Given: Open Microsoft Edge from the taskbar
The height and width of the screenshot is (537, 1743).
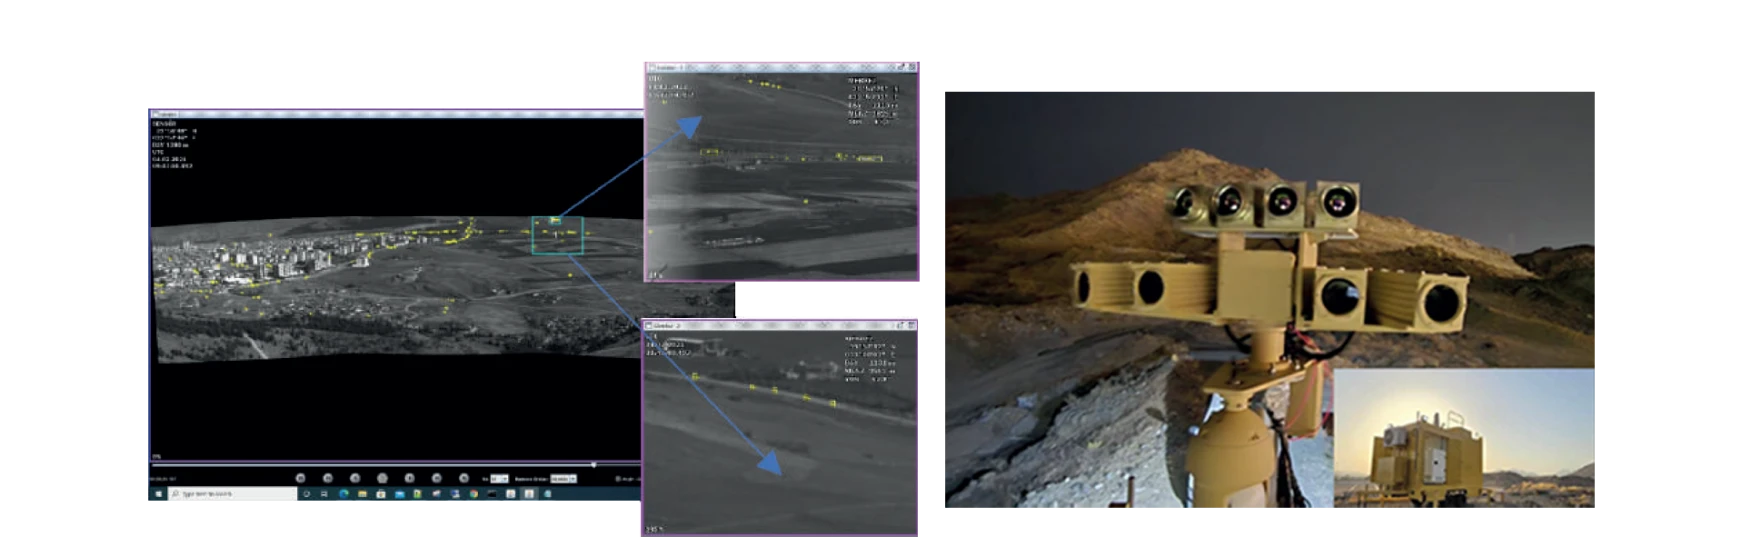Looking at the screenshot, I should point(344,494).
